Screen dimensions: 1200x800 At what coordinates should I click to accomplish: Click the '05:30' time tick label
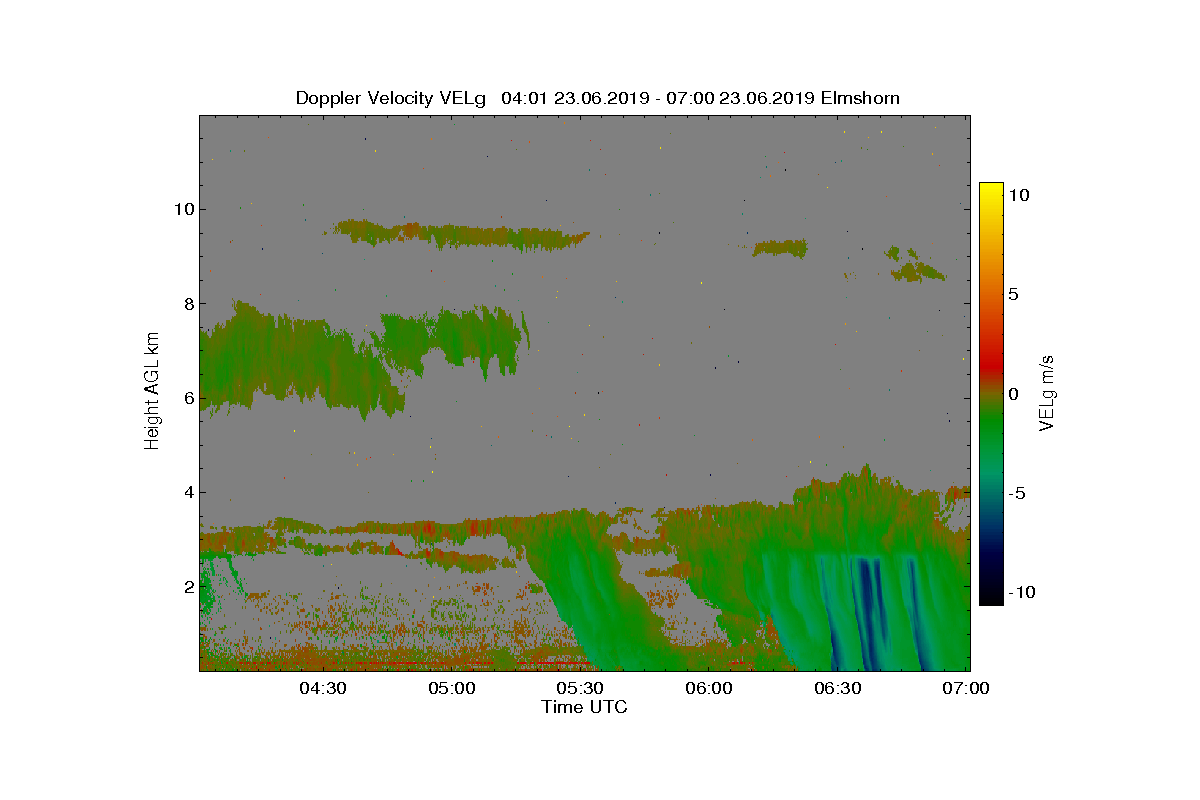coord(580,688)
